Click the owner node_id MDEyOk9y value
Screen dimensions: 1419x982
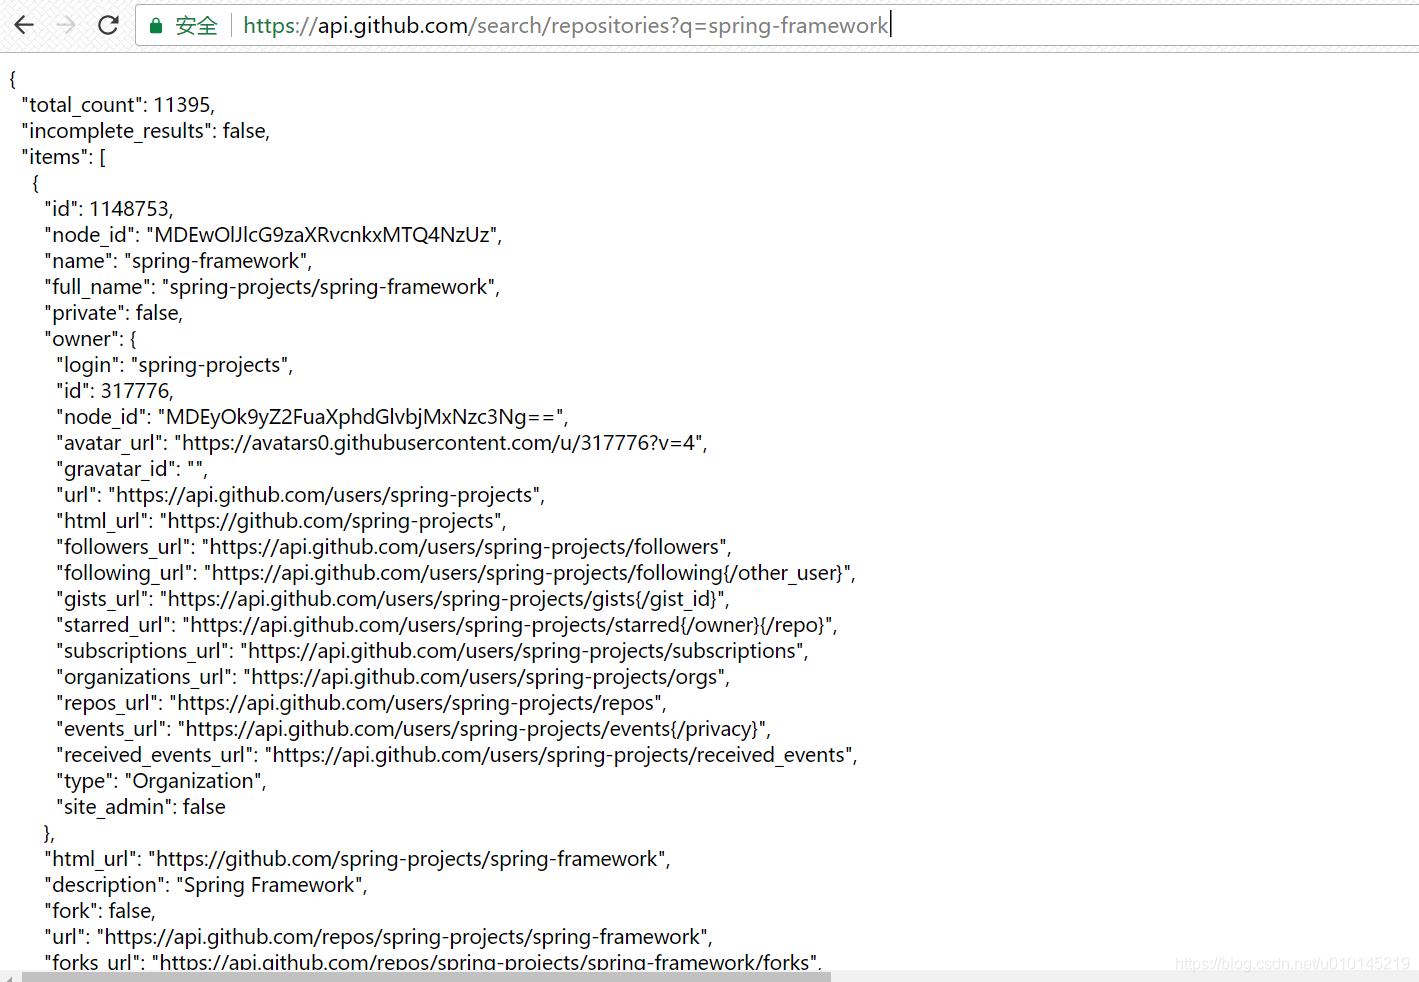362,417
